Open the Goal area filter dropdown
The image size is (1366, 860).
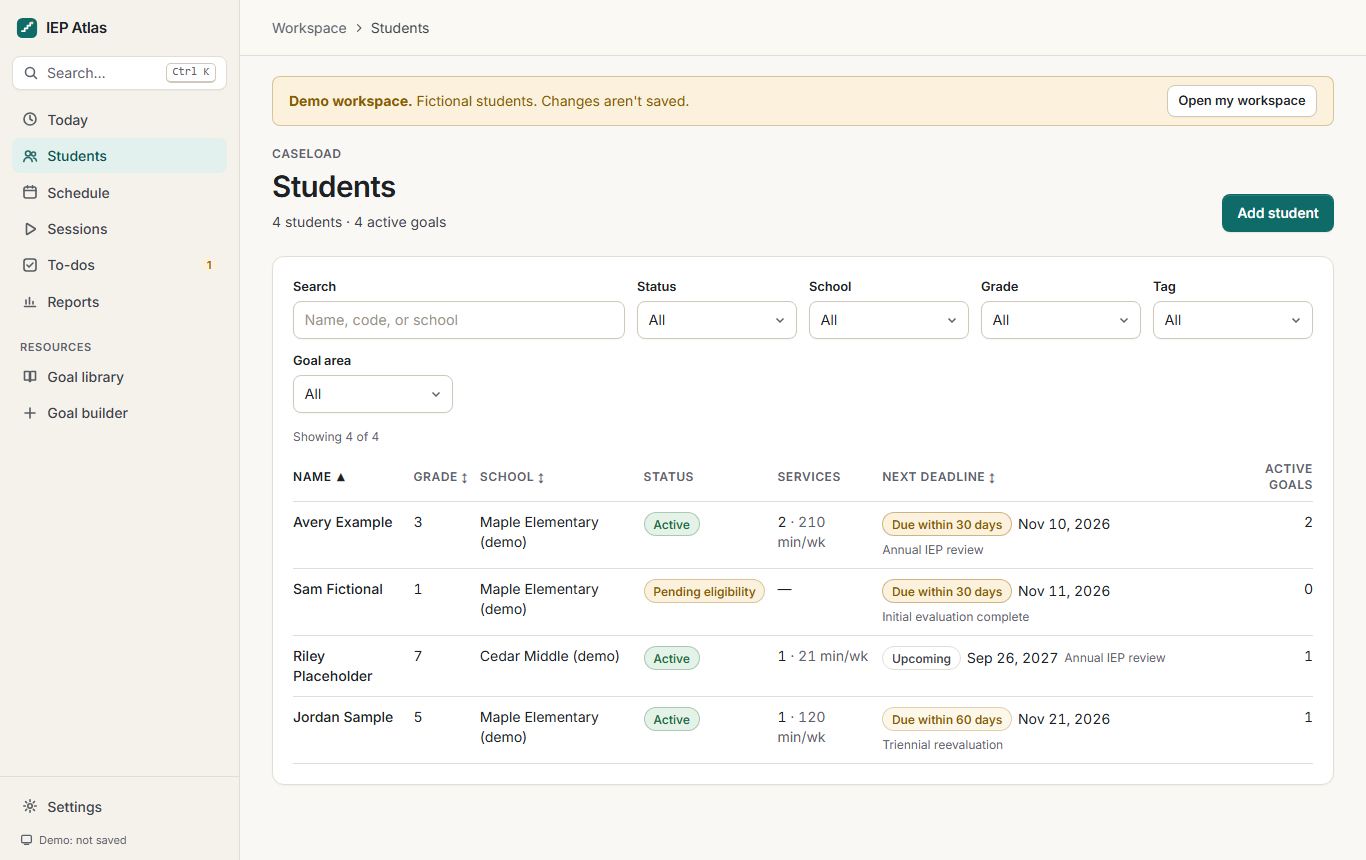[x=373, y=394]
